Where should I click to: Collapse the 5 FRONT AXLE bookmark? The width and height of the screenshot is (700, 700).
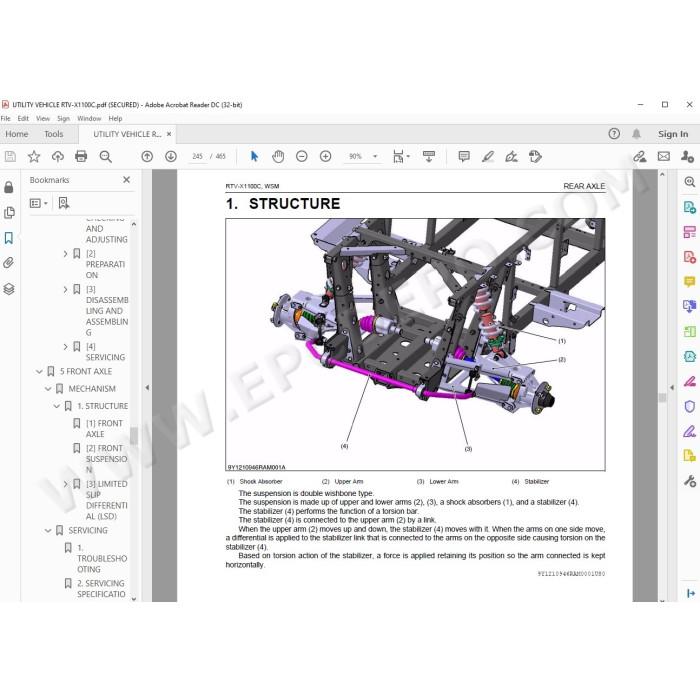pyautogui.click(x=39, y=371)
